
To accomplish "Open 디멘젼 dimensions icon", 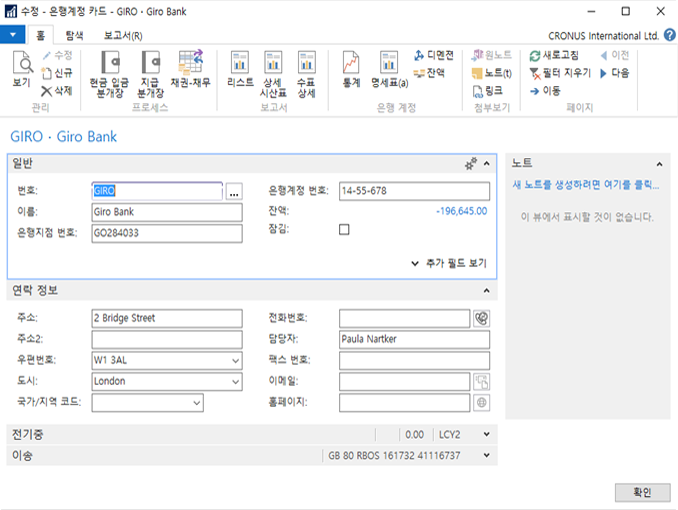I will coord(419,55).
